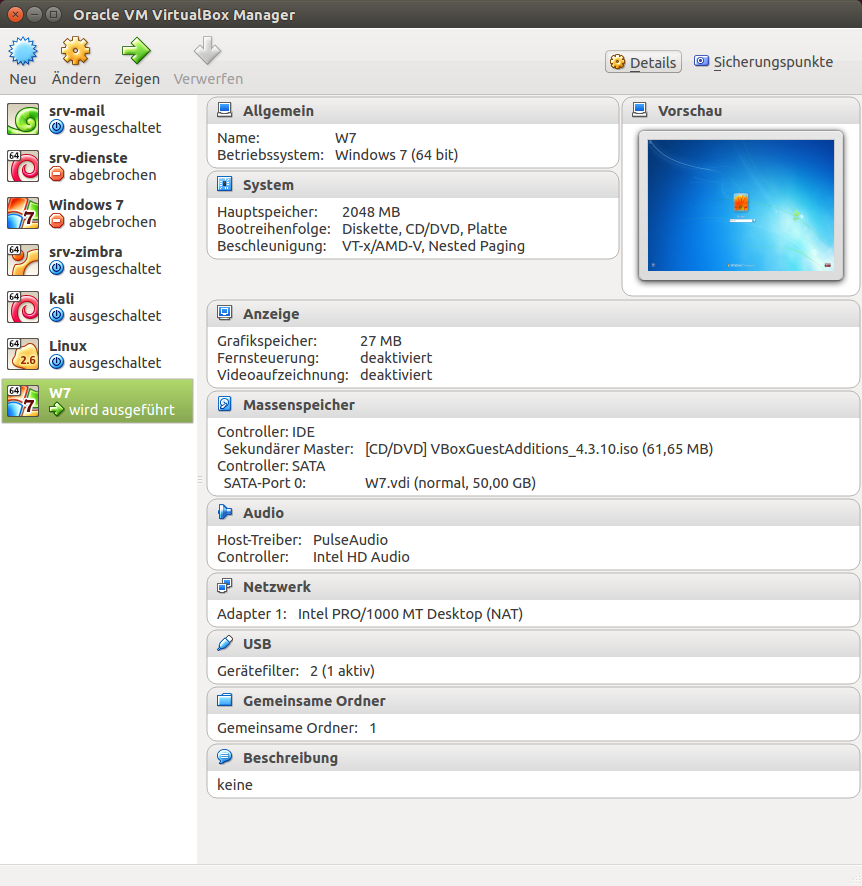Open the USB settings header link

tap(257, 644)
